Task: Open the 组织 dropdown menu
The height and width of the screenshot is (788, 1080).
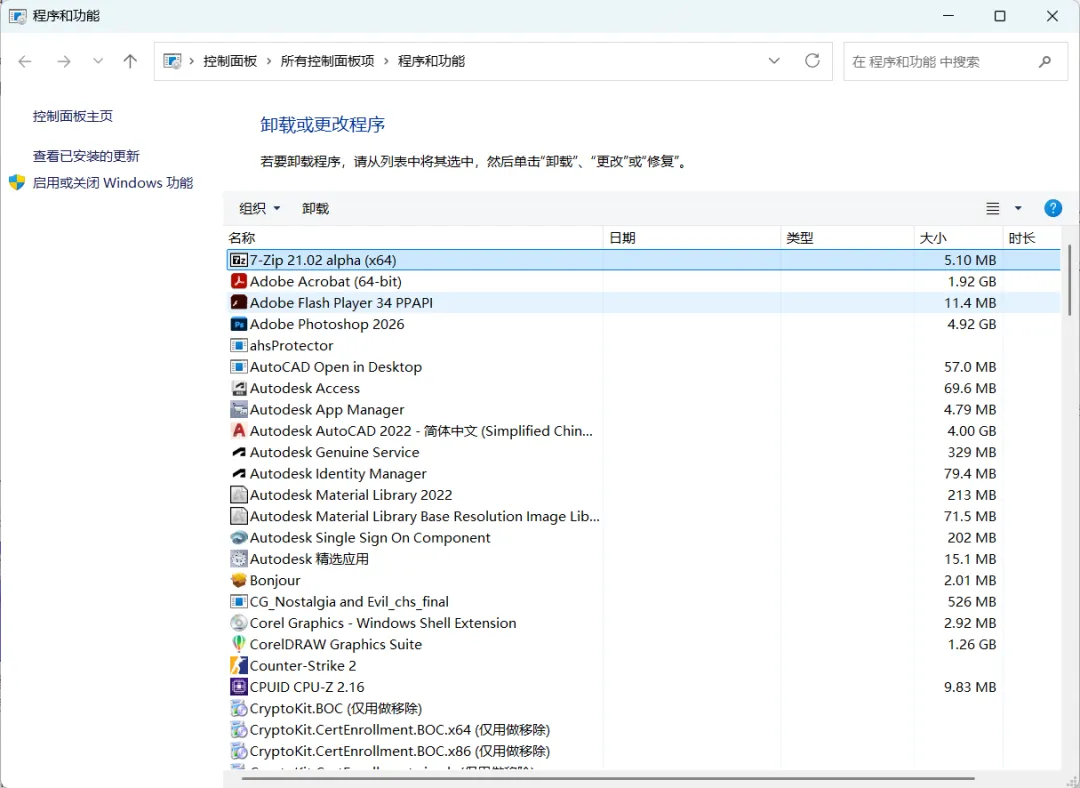Action: coord(260,209)
